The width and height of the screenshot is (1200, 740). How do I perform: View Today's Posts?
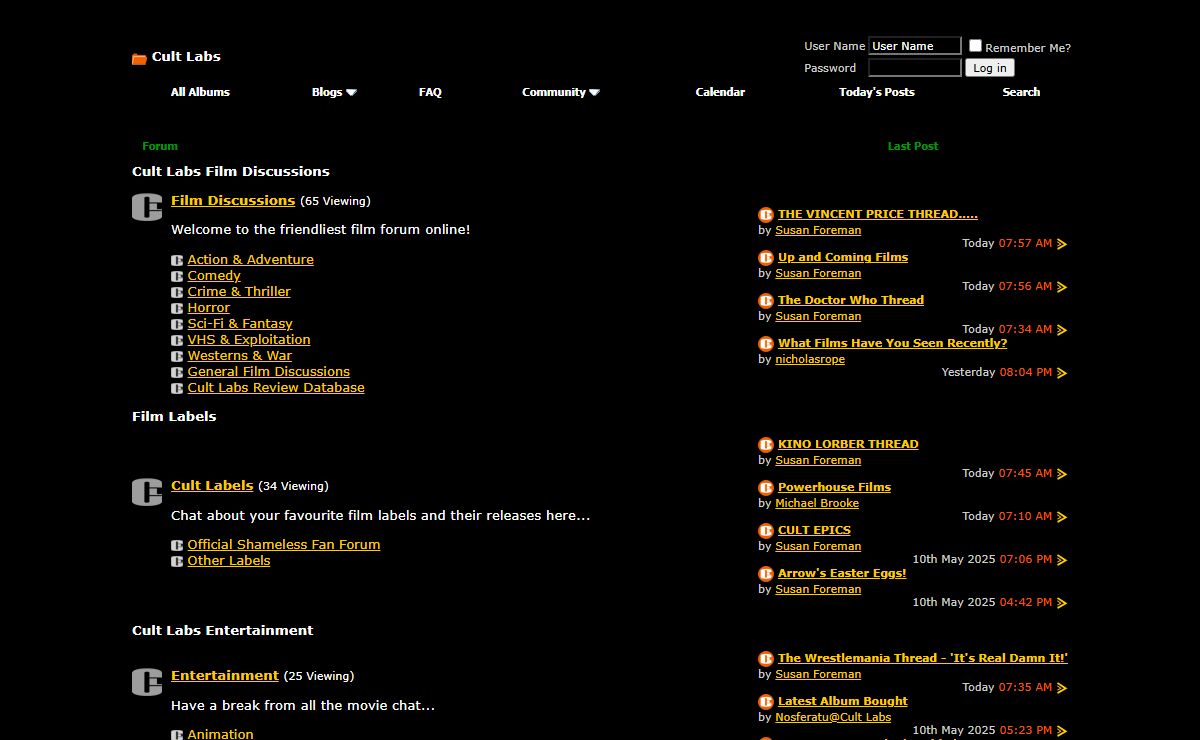(x=877, y=92)
